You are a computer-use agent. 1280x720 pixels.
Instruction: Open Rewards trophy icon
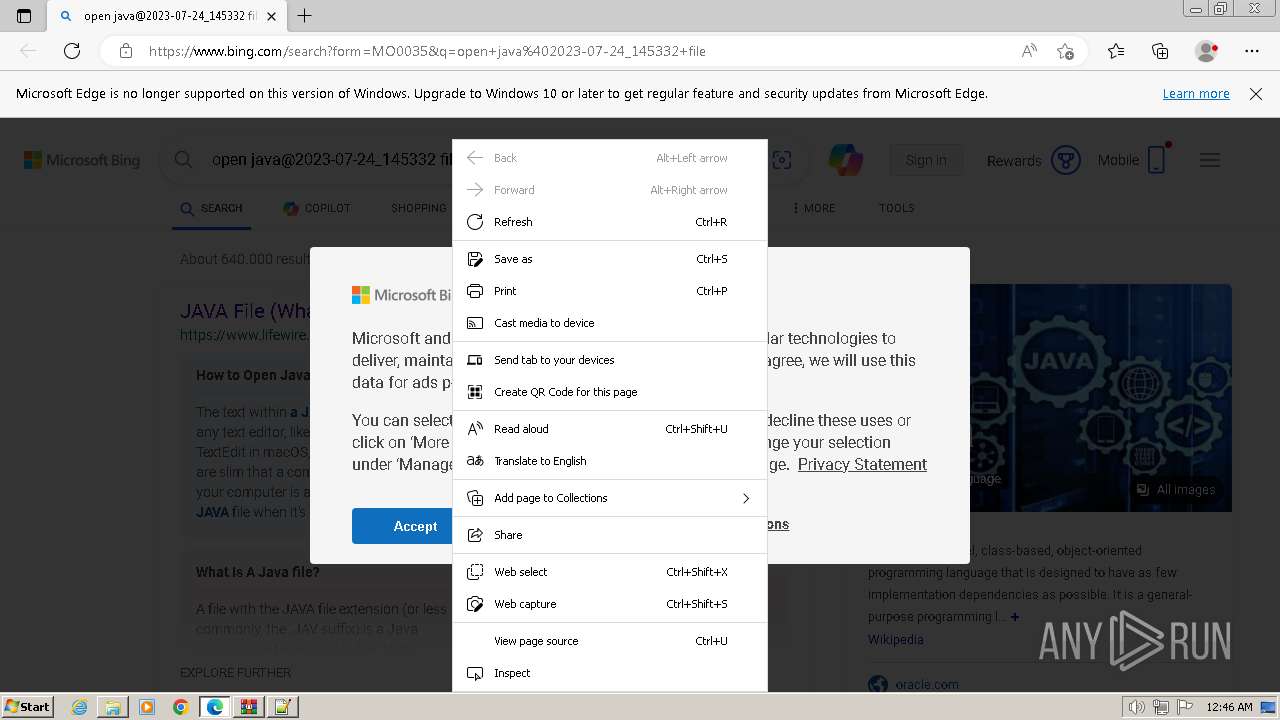coord(1066,160)
